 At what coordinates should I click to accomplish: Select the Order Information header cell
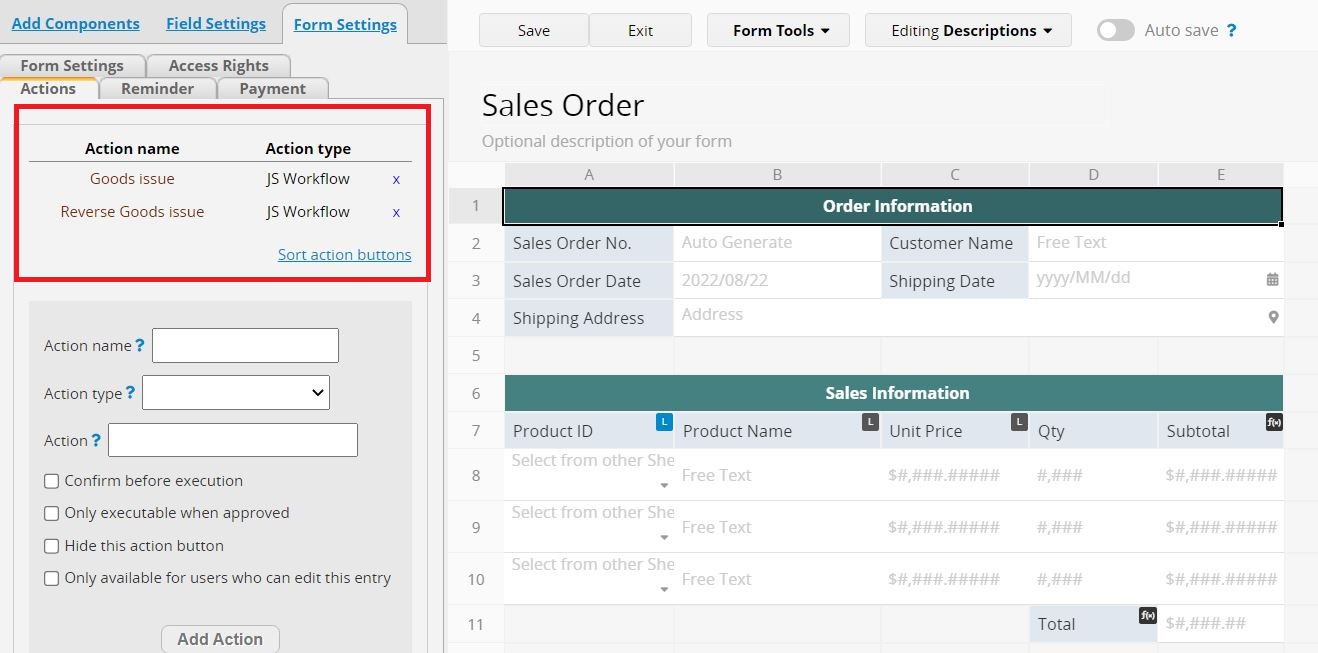(x=893, y=206)
